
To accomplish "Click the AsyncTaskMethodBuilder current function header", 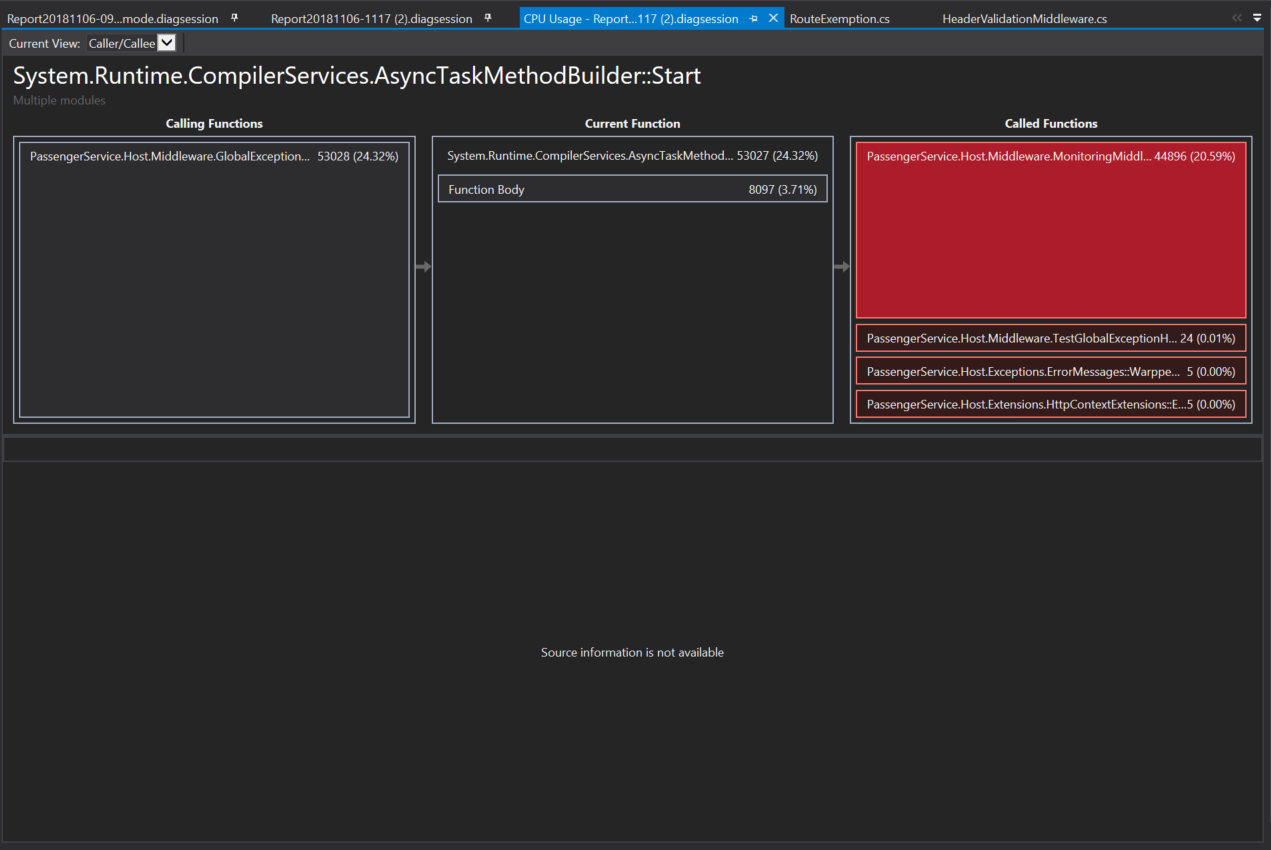I will tap(632, 155).
